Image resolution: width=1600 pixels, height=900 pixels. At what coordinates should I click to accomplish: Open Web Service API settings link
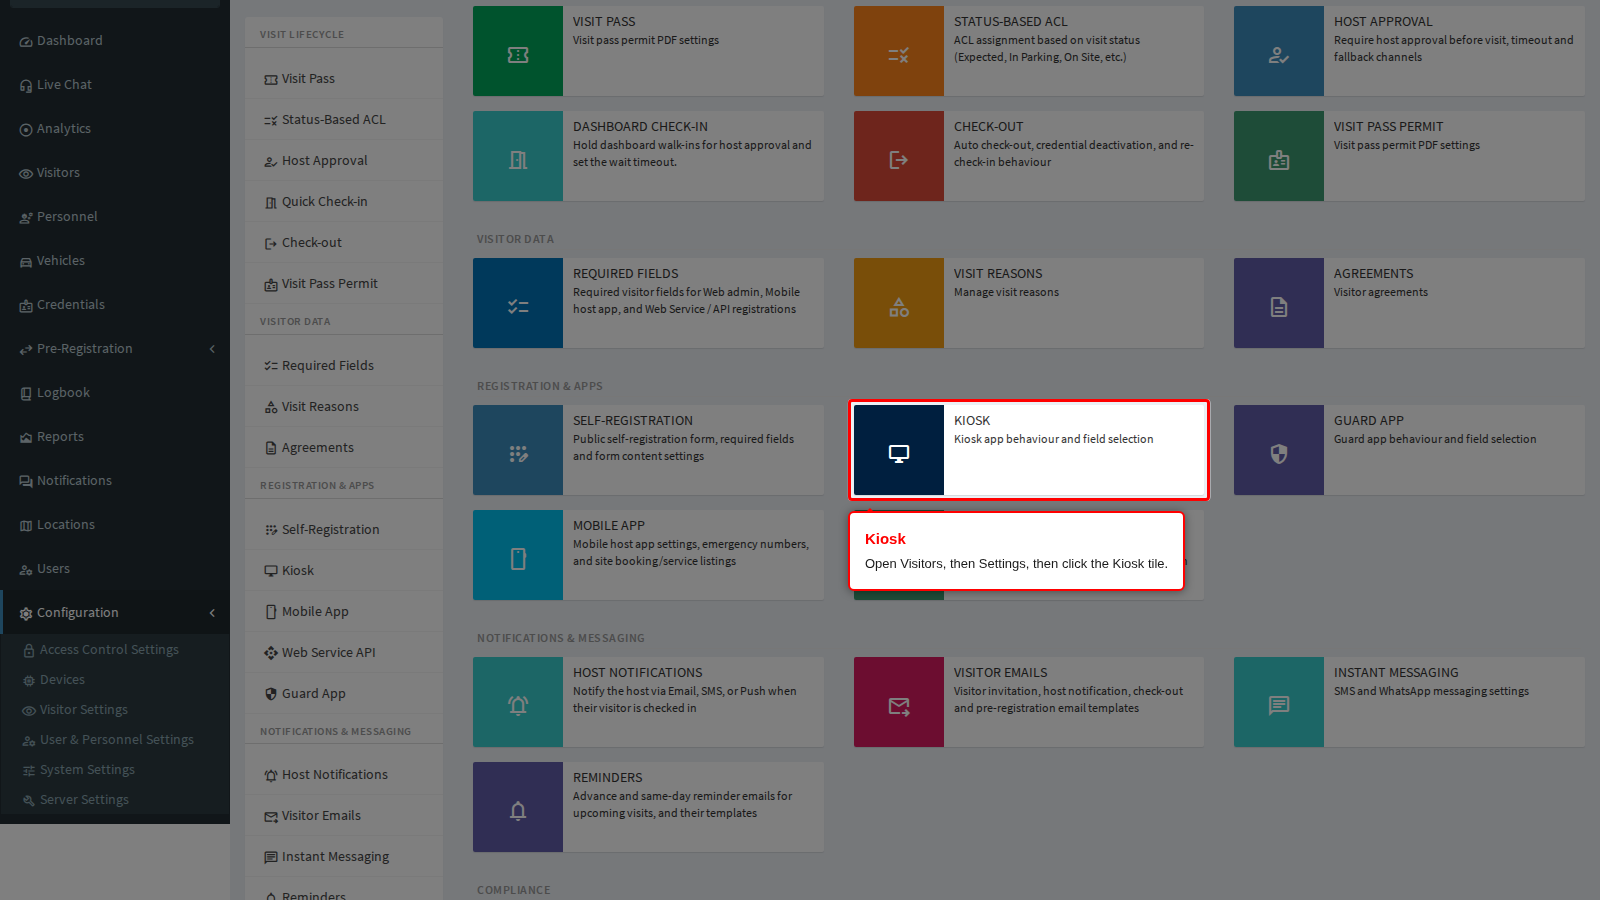(x=344, y=653)
